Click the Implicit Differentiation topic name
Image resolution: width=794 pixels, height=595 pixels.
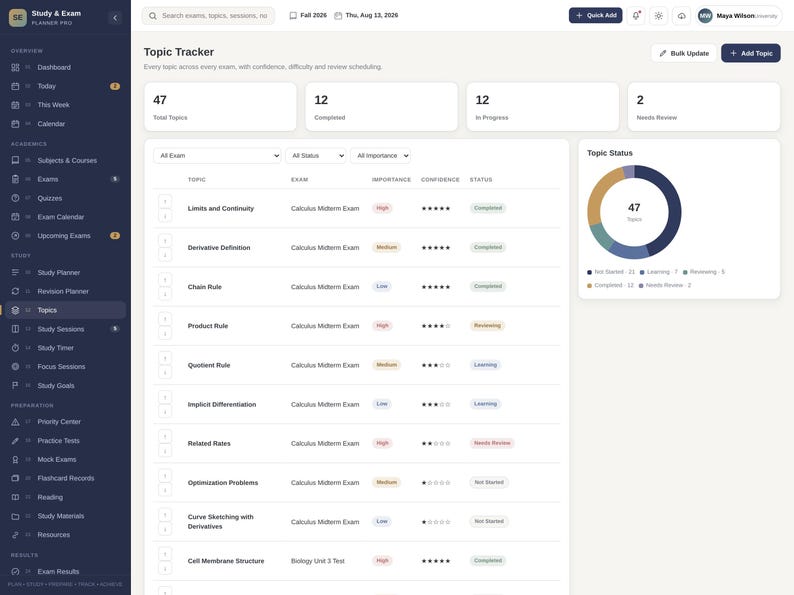tap(222, 405)
